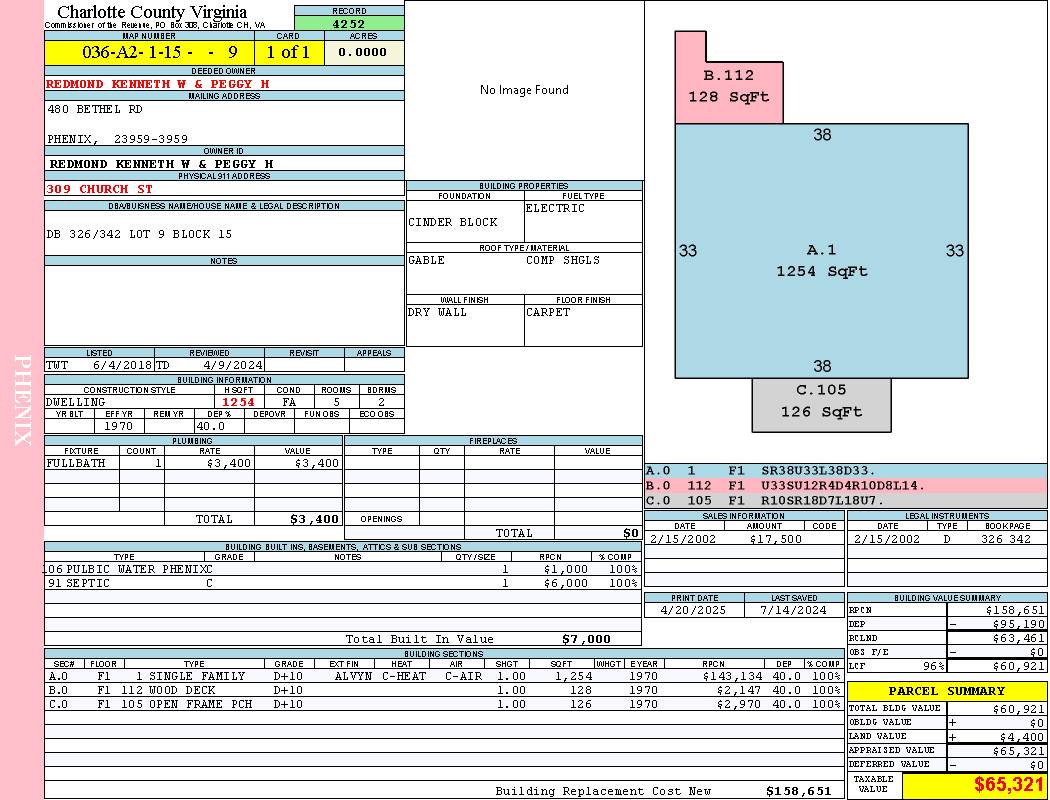The image size is (1050, 800).
Task: Click the '1 of 1' card indicator
Action: (288, 52)
